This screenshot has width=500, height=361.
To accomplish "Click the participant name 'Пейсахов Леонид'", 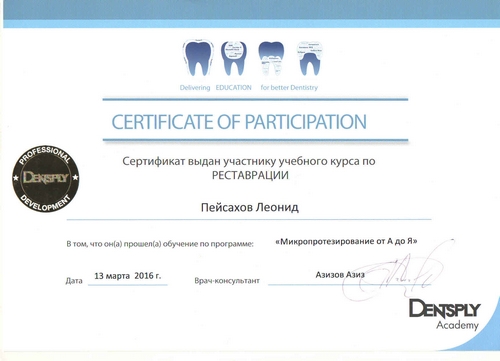I will (250, 208).
